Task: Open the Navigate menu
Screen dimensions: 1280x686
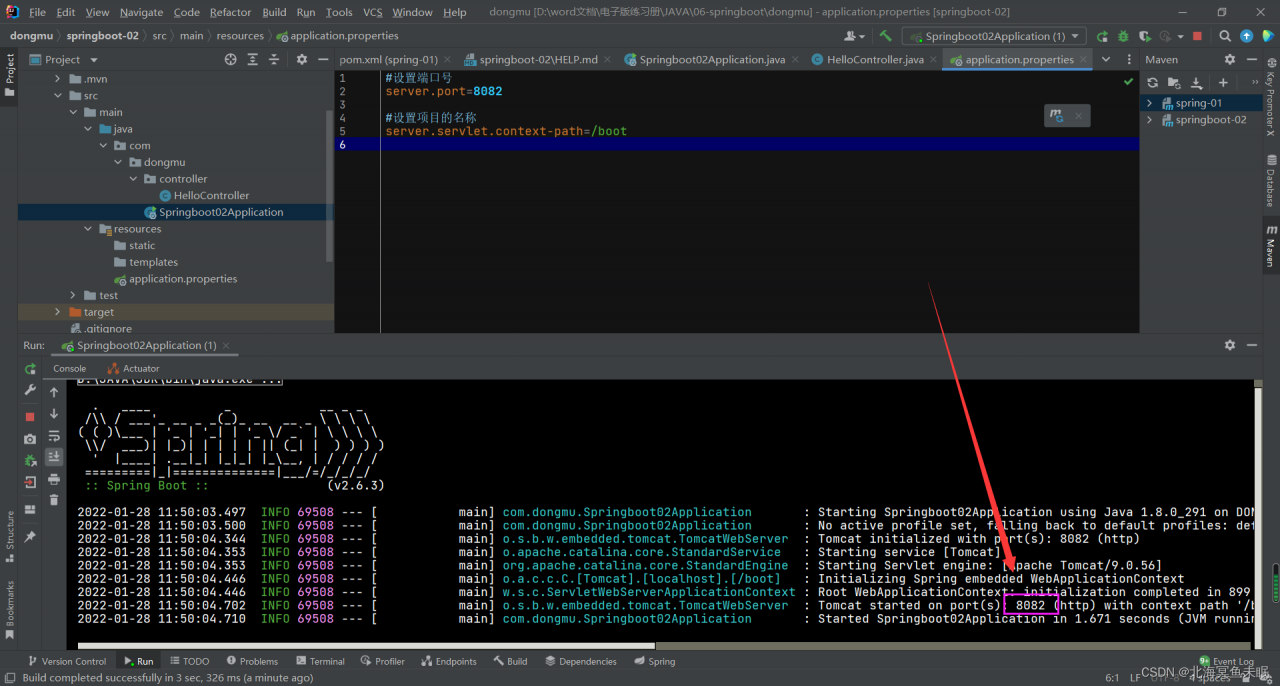Action: coord(141,12)
